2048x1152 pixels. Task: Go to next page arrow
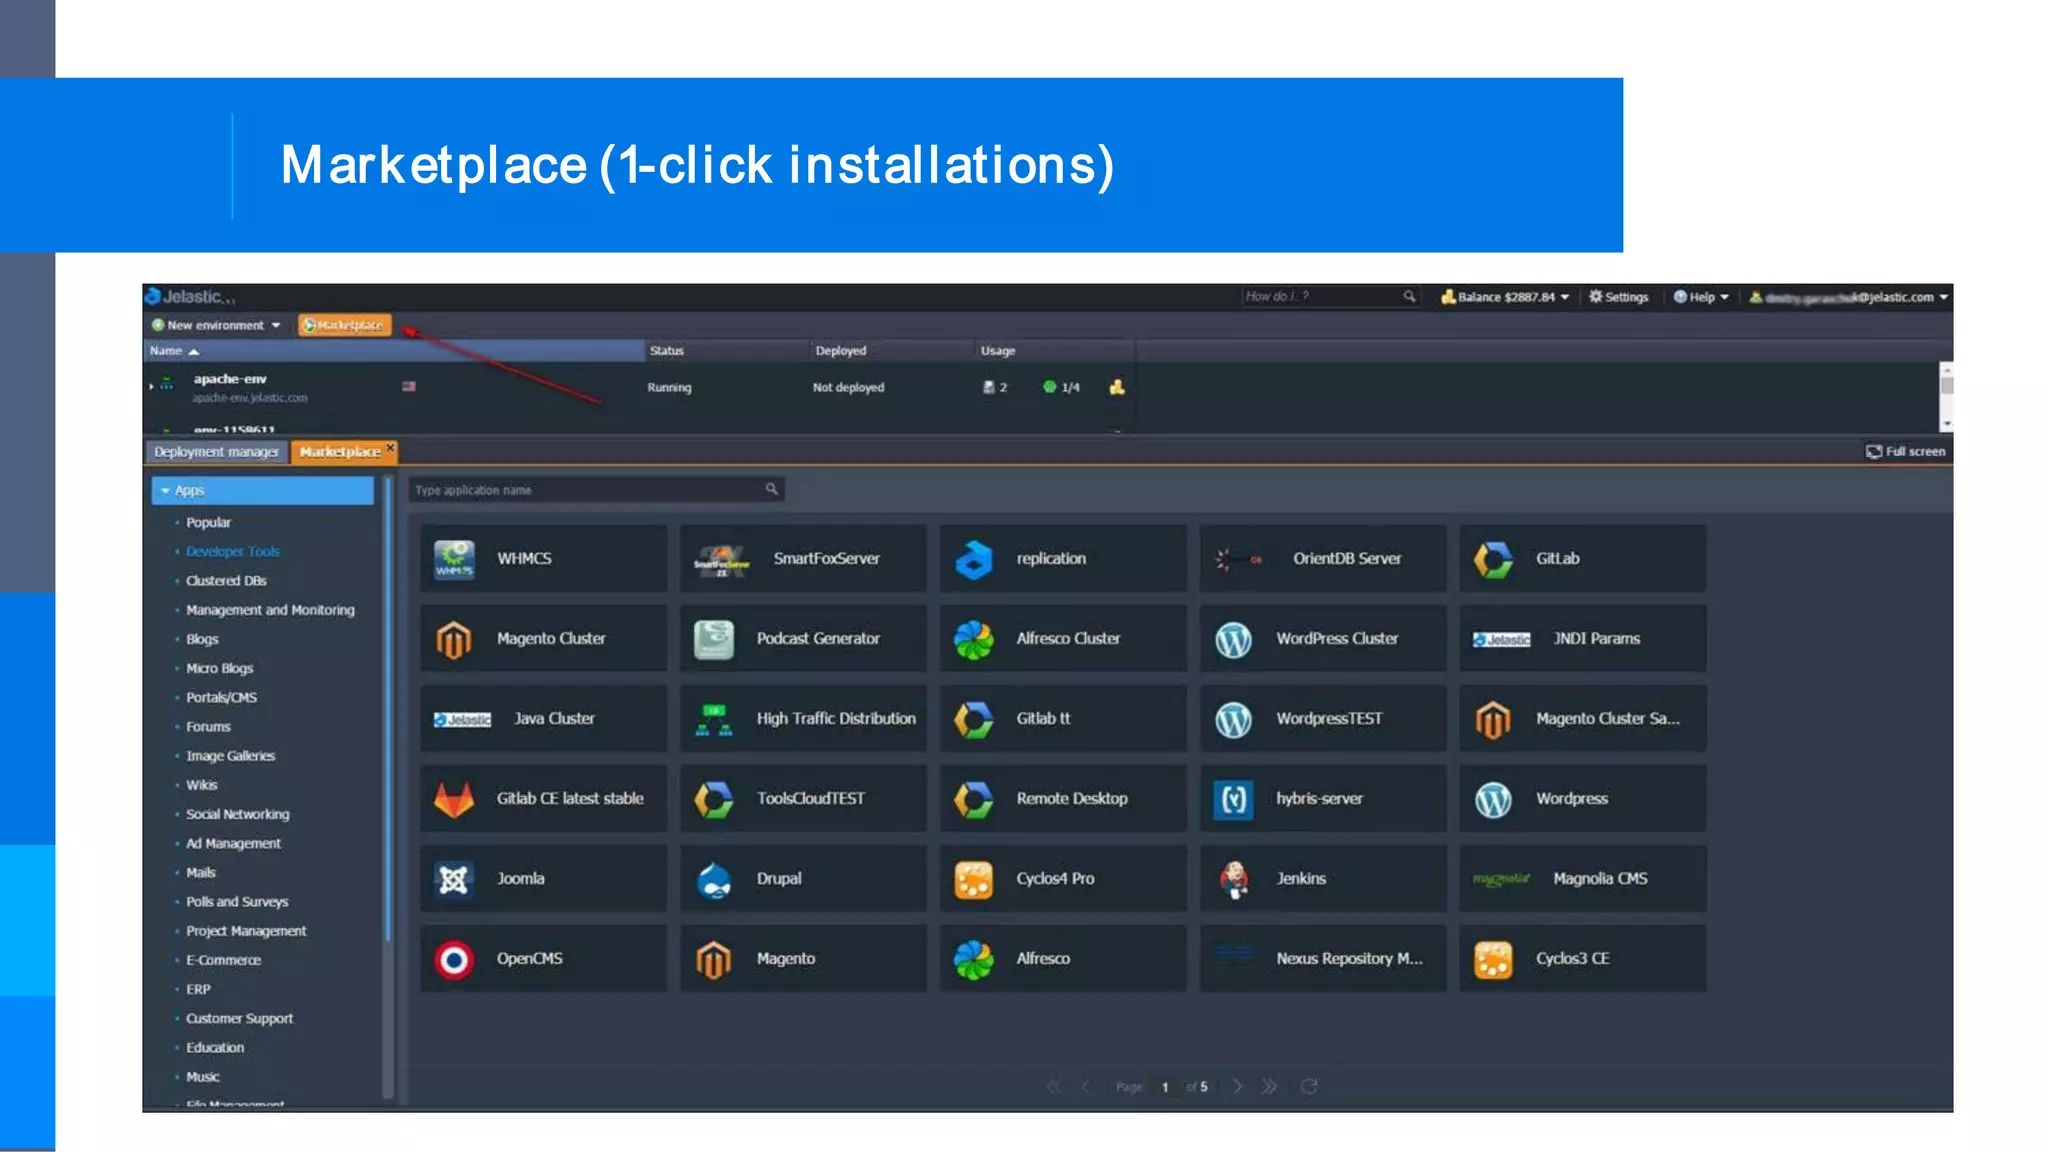[x=1237, y=1086]
